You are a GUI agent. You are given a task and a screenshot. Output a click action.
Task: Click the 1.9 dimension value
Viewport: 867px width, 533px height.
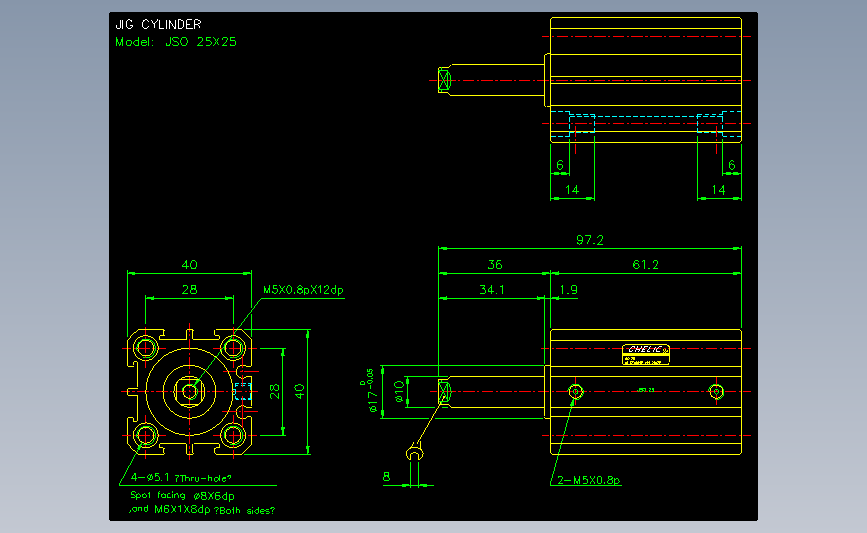(568, 290)
